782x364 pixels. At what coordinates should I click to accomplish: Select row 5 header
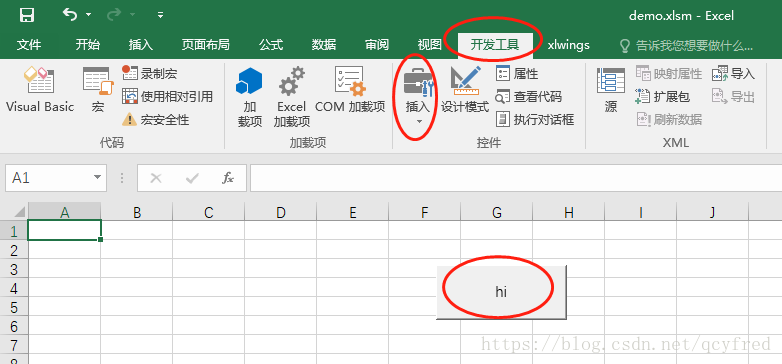tap(14, 307)
